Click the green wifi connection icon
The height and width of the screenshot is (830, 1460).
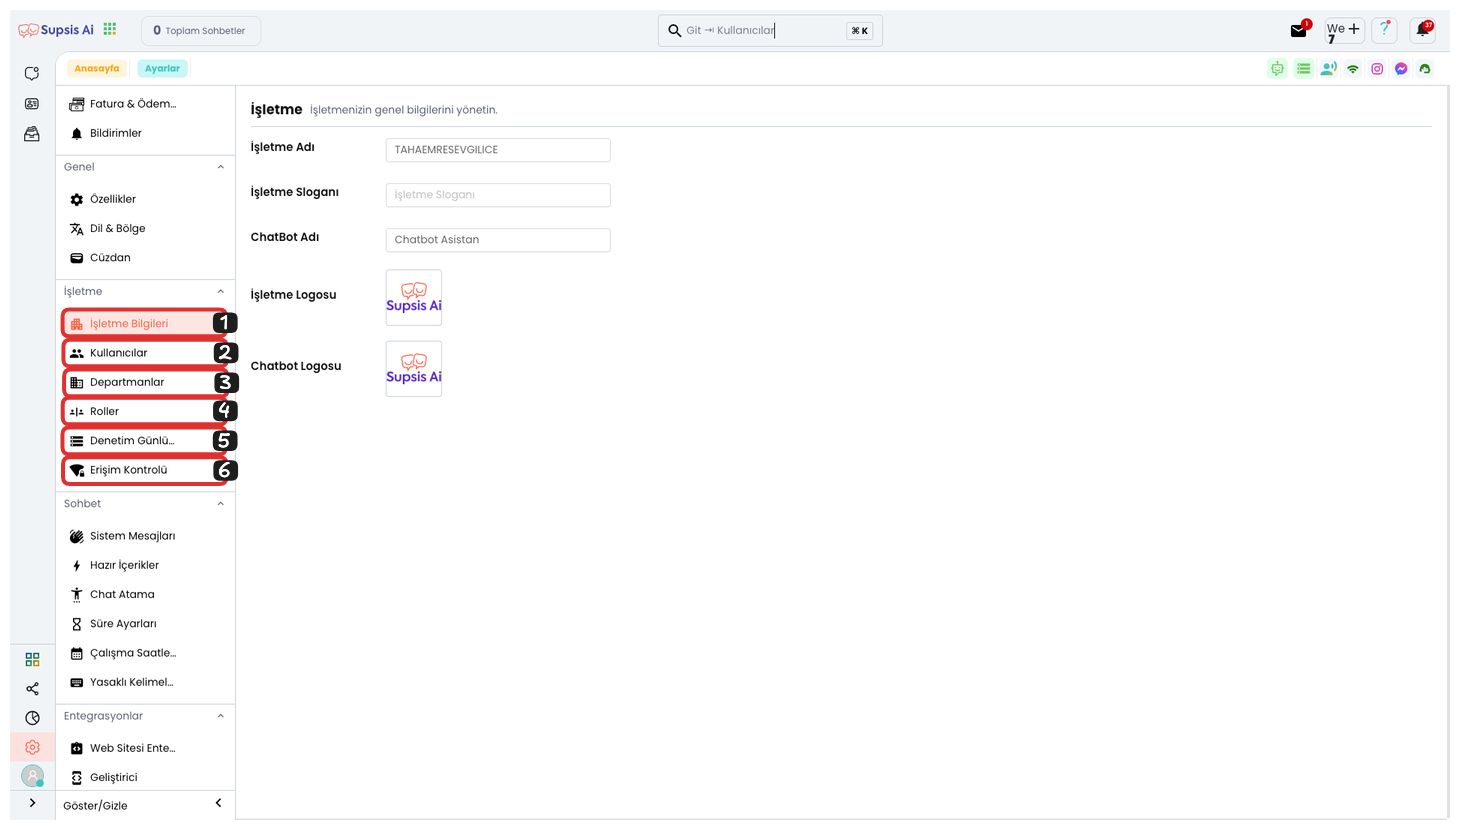pos(1353,69)
